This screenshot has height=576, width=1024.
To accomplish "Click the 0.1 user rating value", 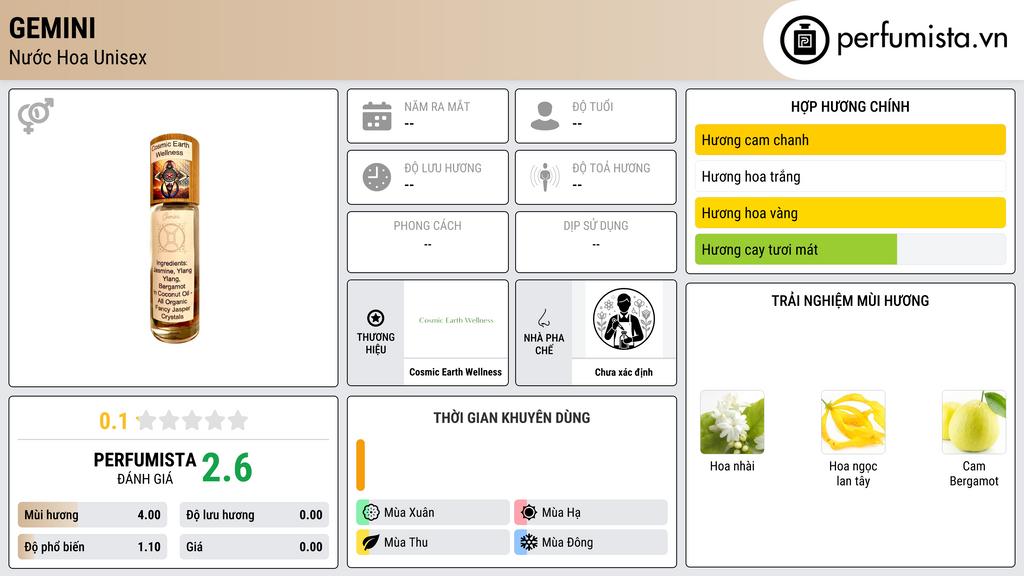I will [x=113, y=421].
